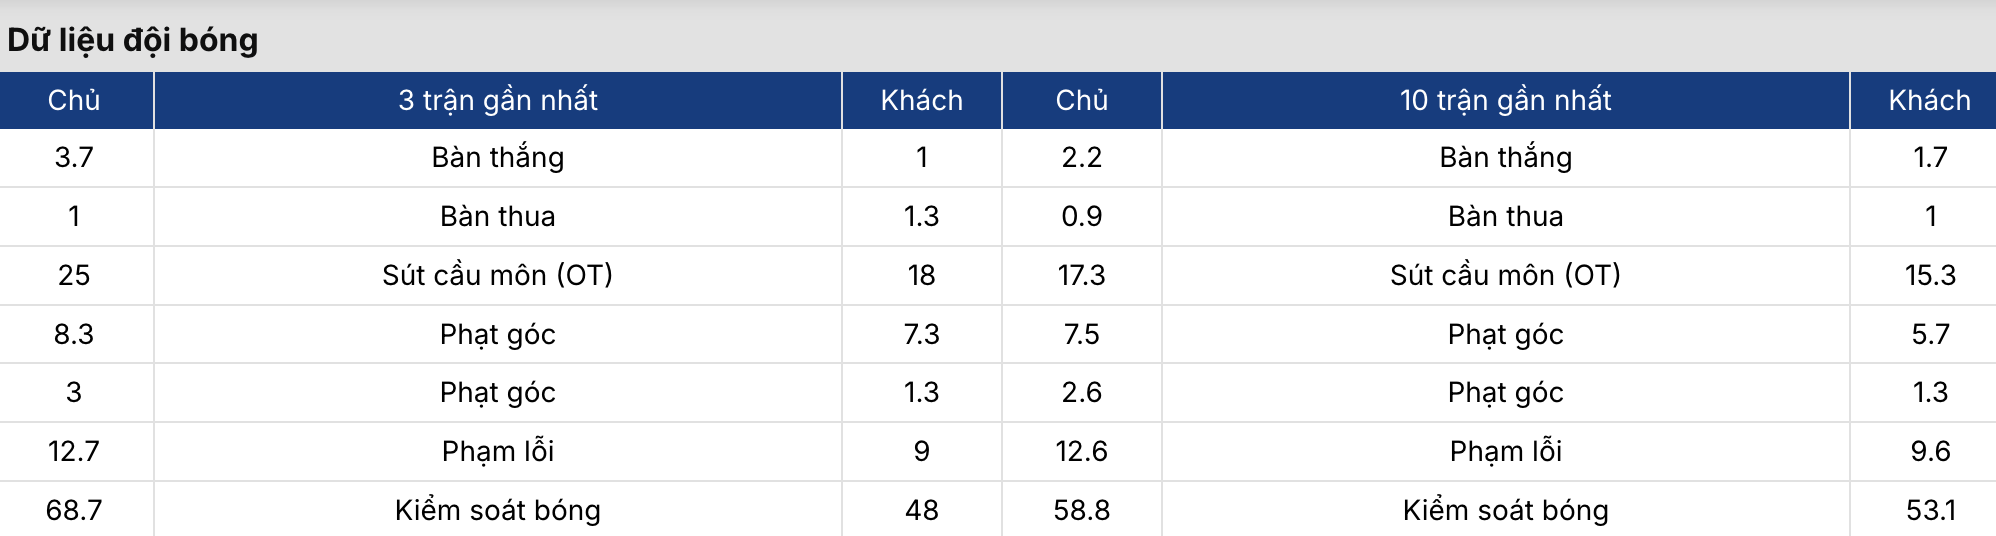Select the 15.3 away shots value
This screenshot has height=536, width=1996.
point(1930,275)
